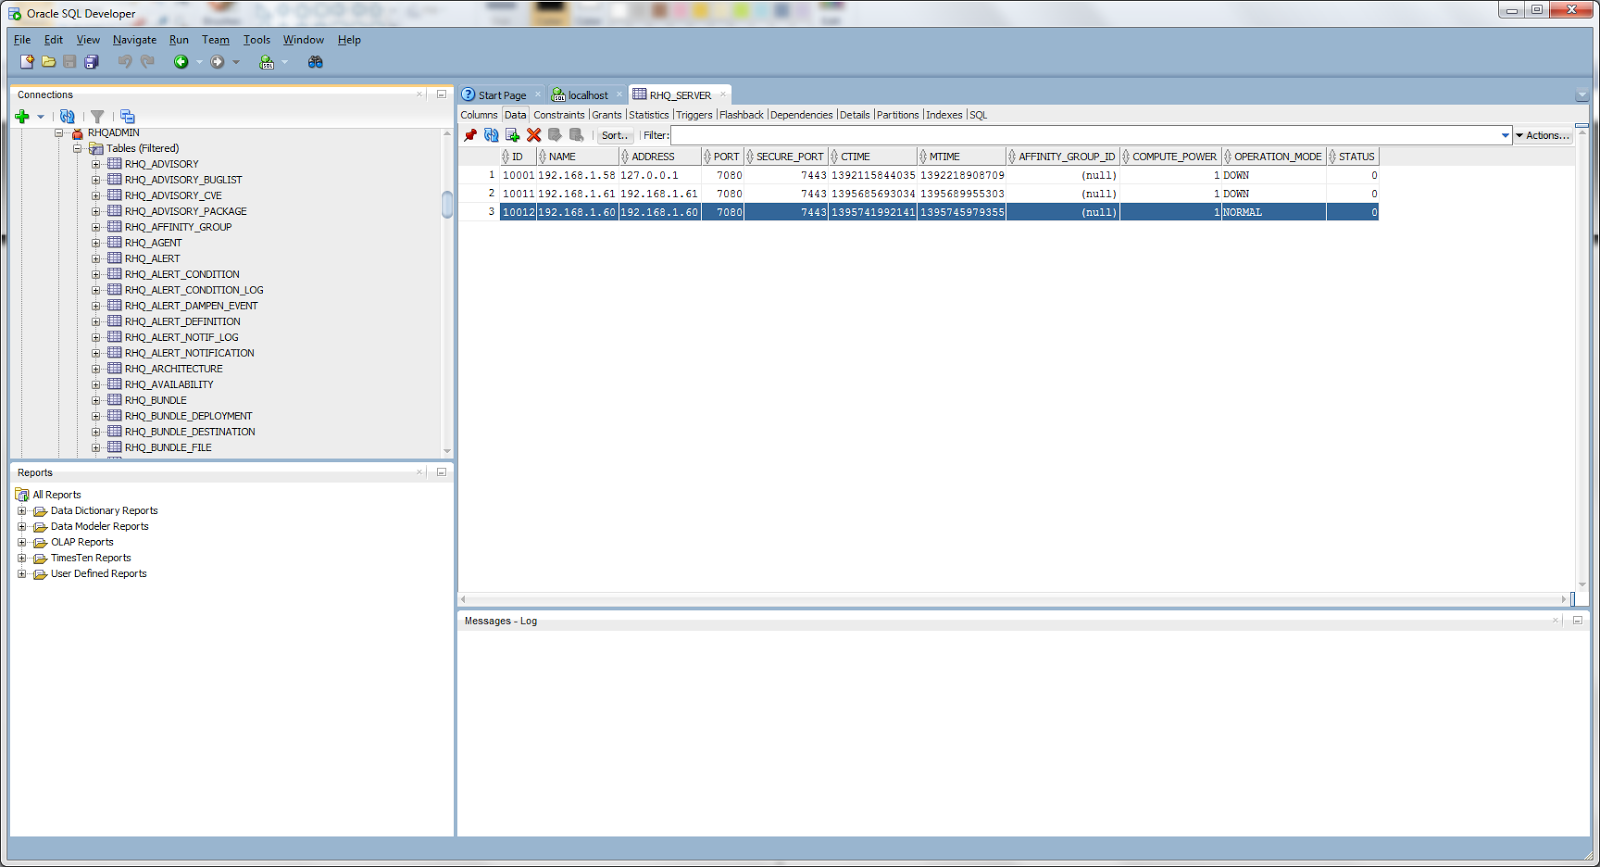Click the schema browser icon in Connections
The image size is (1600, 867).
tap(127, 116)
